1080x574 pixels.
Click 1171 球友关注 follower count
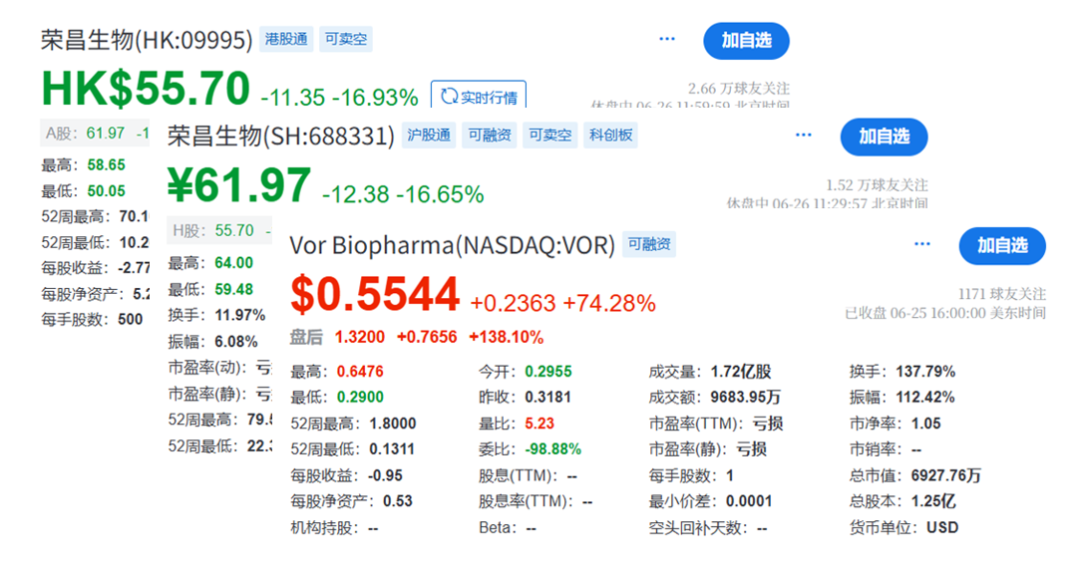pos(1001,294)
